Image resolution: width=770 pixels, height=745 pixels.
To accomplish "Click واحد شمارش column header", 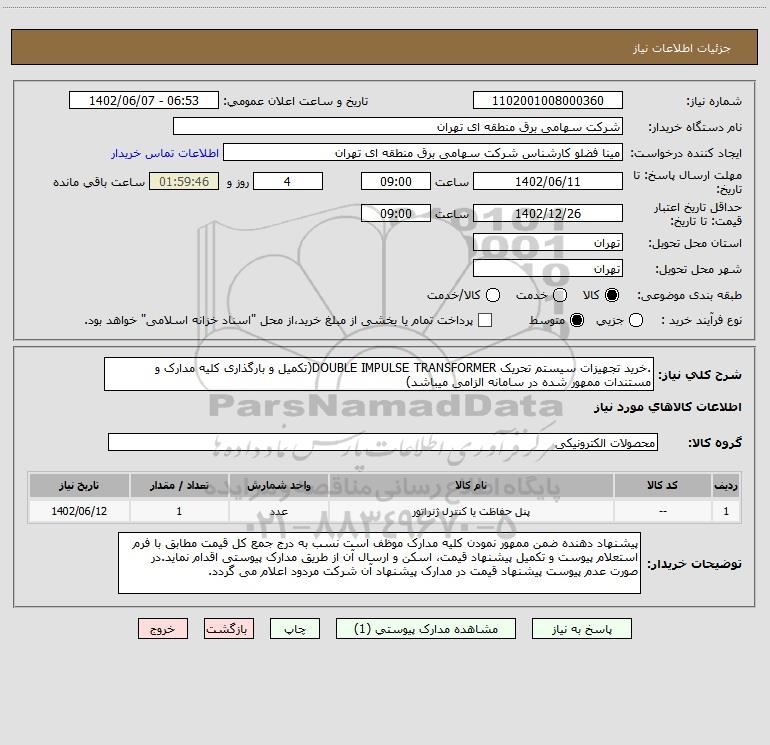I will pos(278,485).
